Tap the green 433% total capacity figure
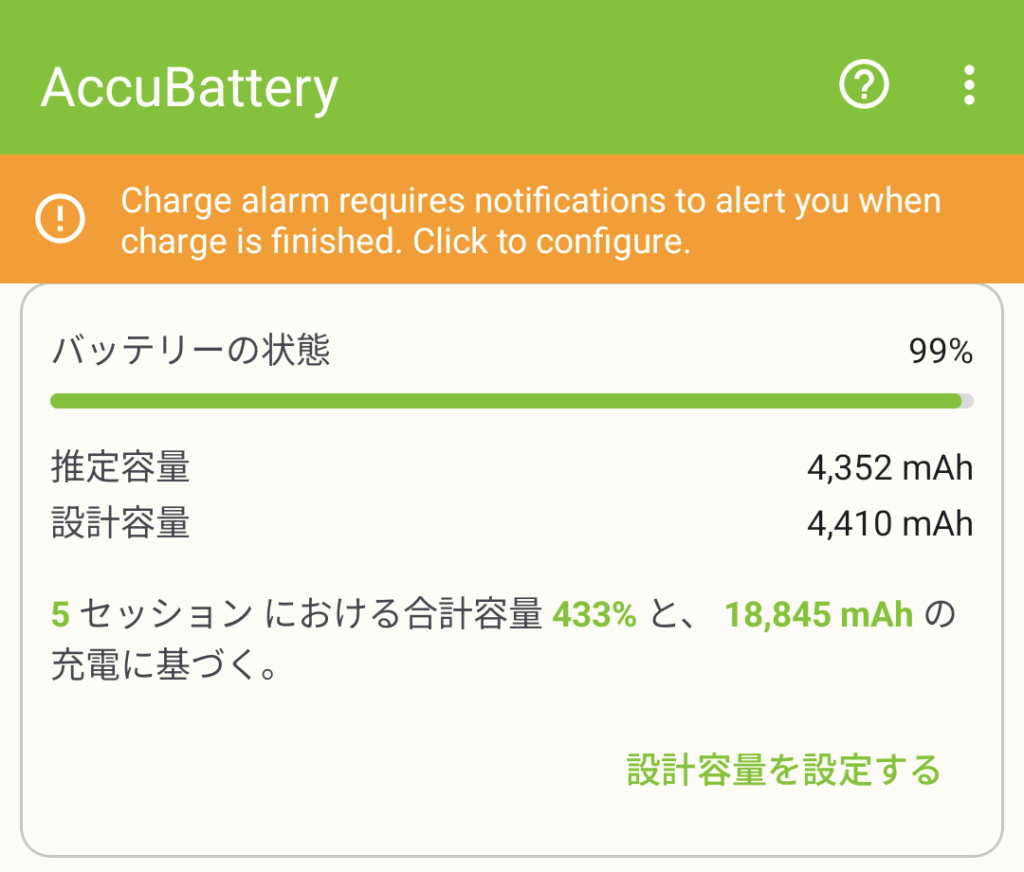 click(x=594, y=615)
